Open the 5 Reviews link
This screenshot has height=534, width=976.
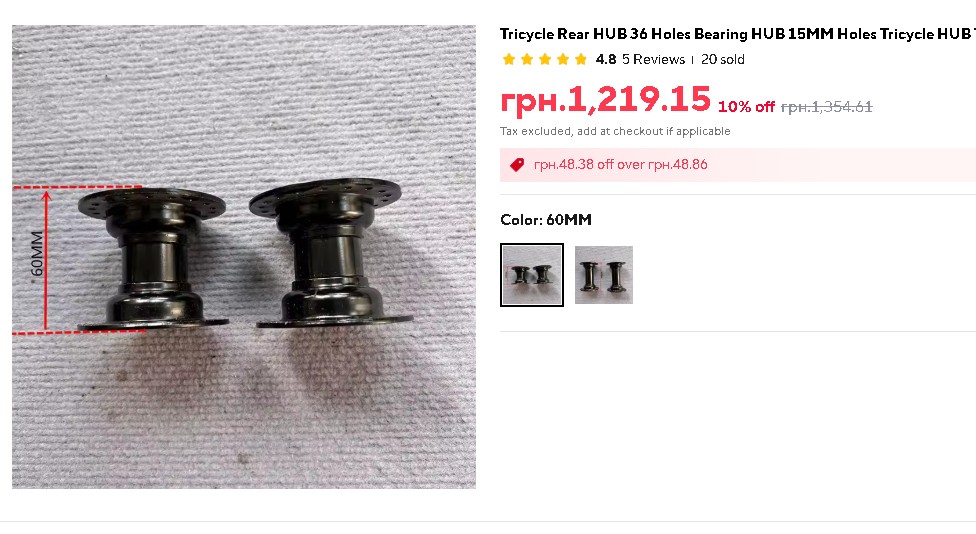coord(653,59)
